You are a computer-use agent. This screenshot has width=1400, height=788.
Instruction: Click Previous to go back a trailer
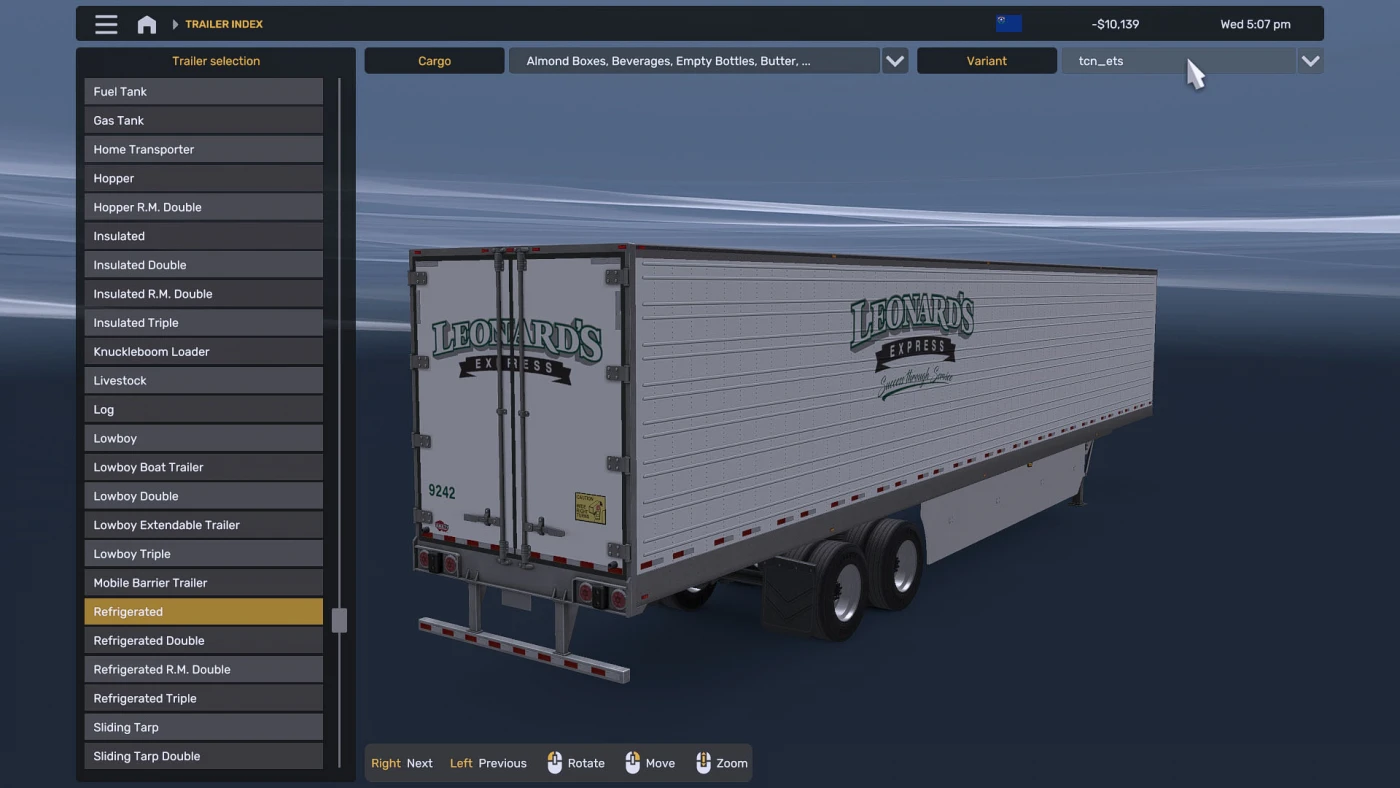click(502, 762)
